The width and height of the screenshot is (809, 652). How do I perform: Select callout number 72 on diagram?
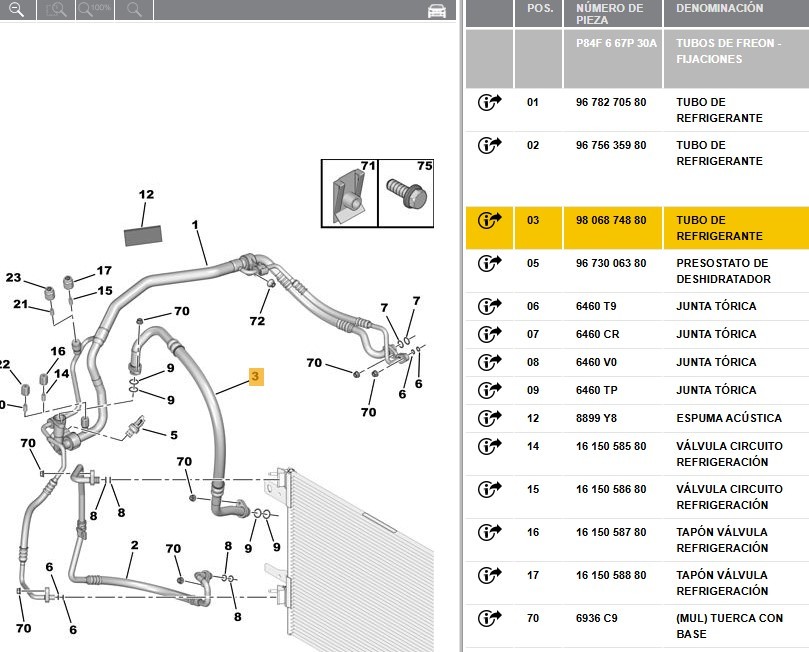257,321
